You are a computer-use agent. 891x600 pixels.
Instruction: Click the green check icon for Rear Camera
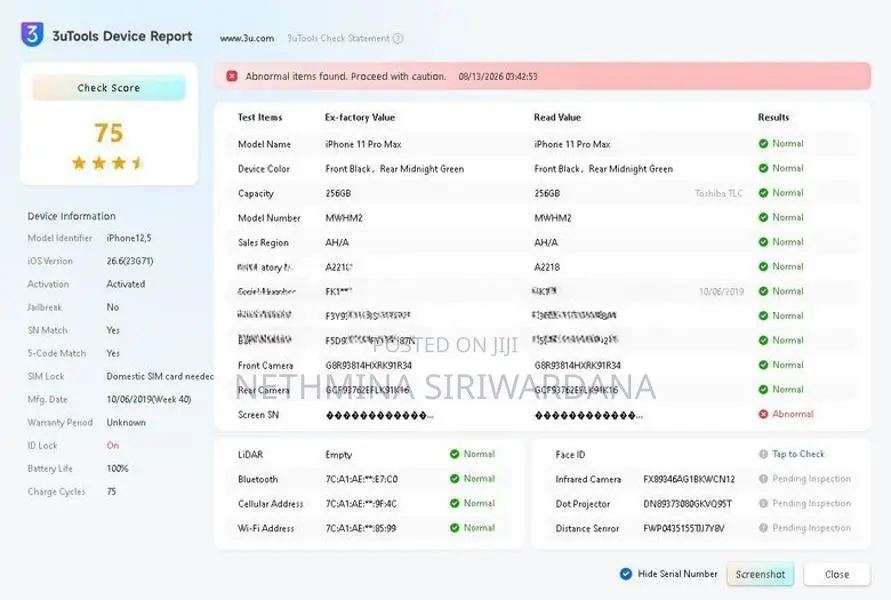[763, 389]
